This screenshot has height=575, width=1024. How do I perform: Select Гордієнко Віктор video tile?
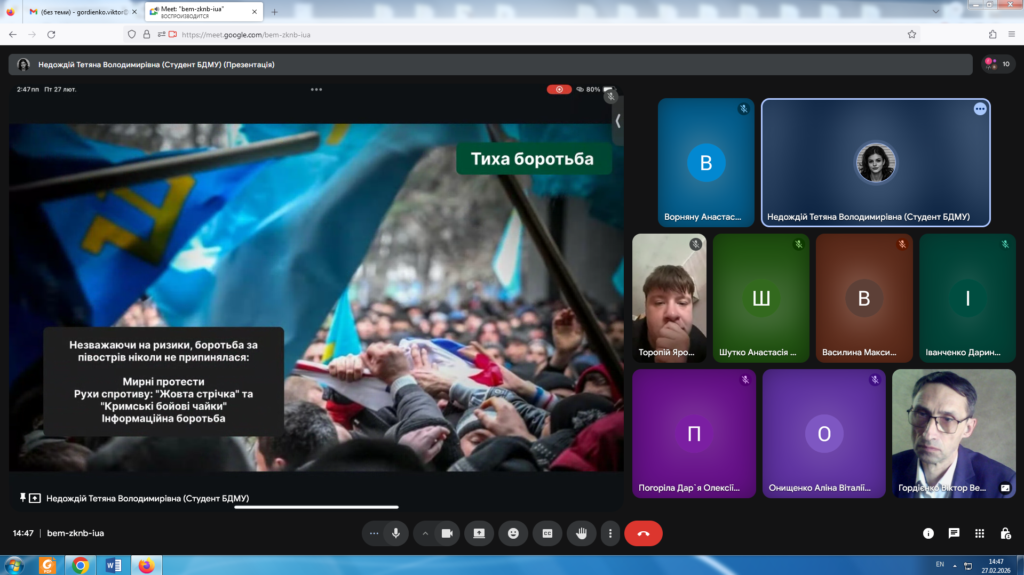(x=953, y=433)
